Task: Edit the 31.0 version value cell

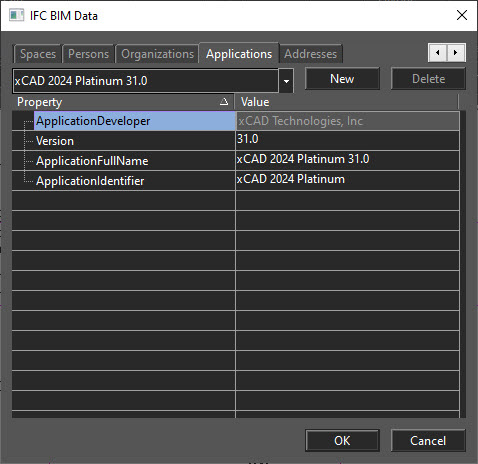Action: coord(348,141)
